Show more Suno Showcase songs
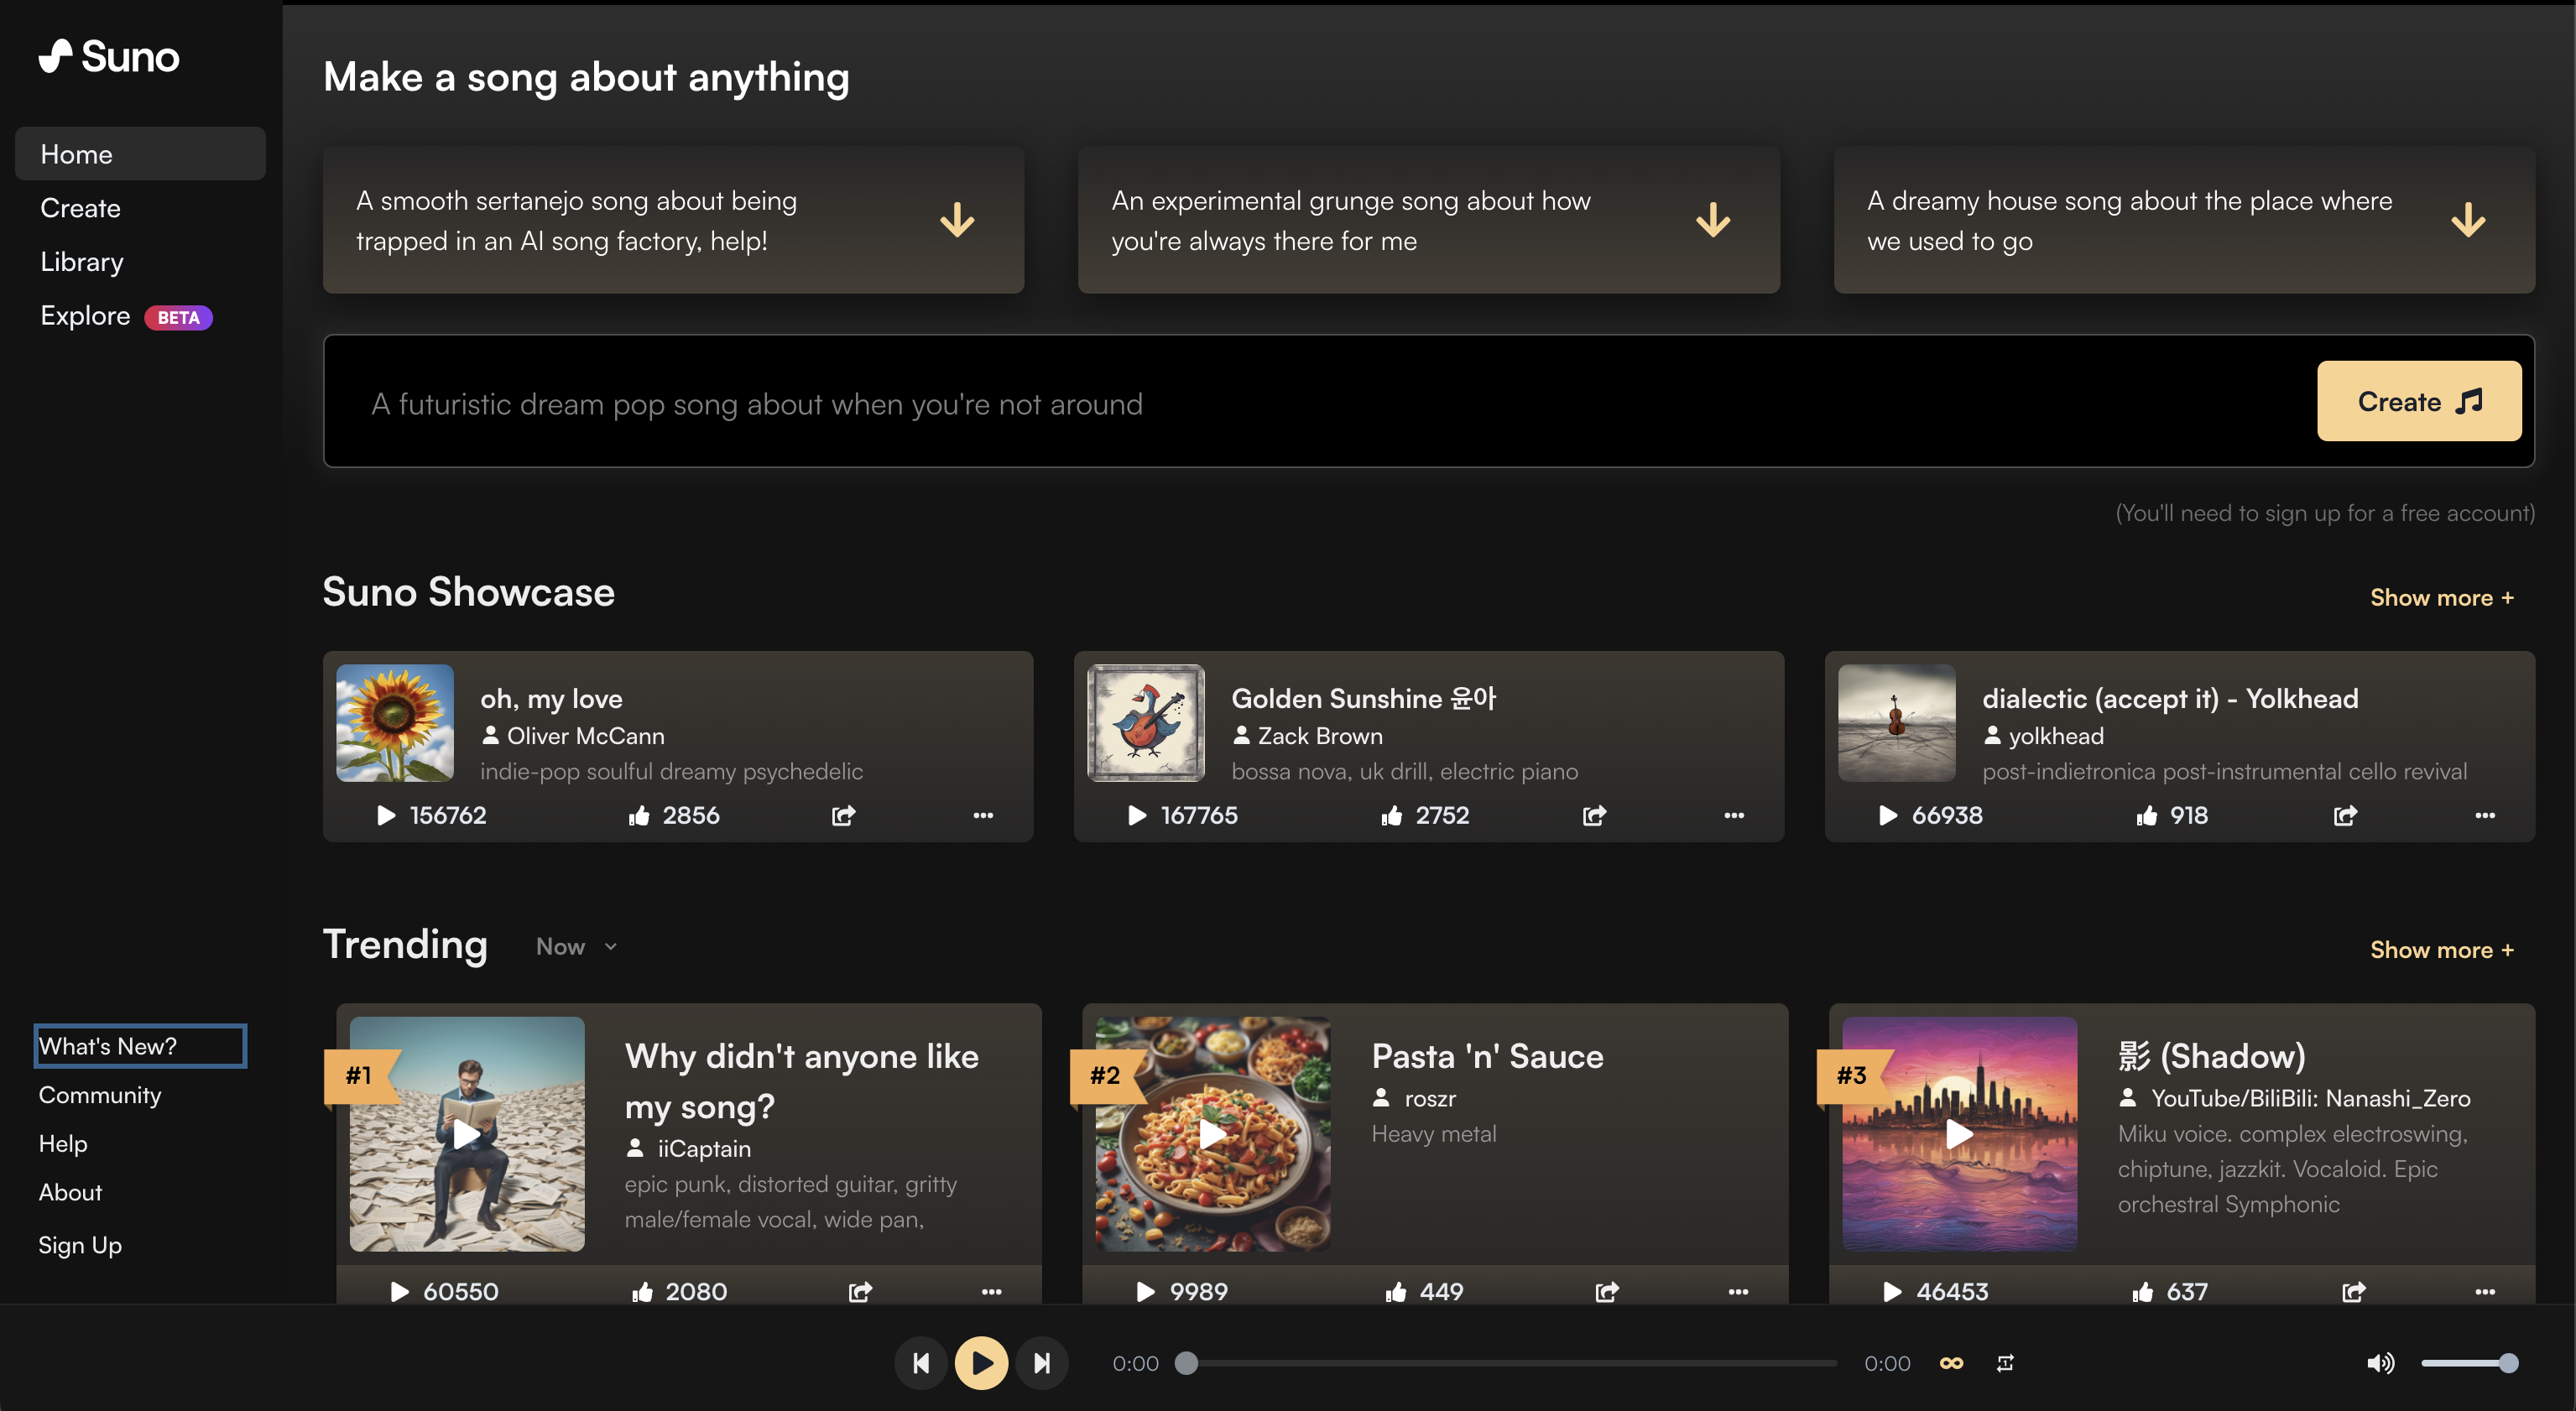The width and height of the screenshot is (2576, 1411). pos(2441,598)
